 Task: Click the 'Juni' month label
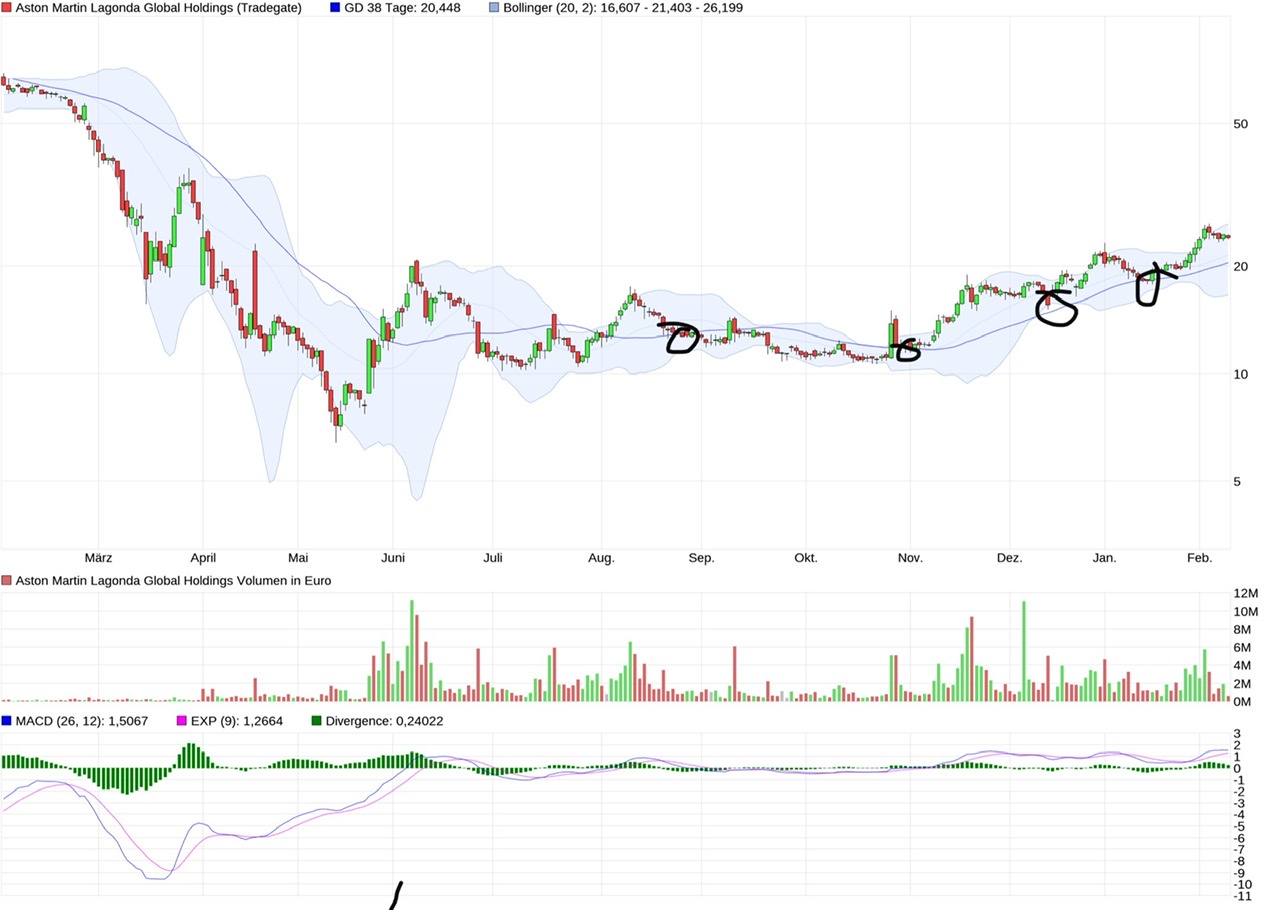393,558
